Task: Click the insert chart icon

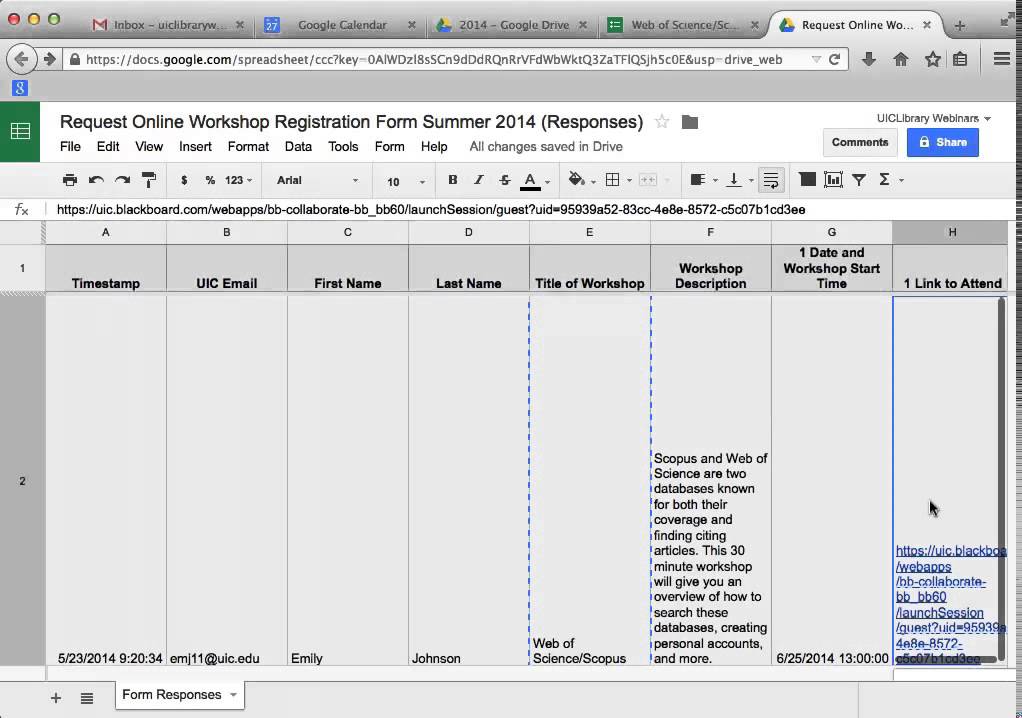Action: 834,180
